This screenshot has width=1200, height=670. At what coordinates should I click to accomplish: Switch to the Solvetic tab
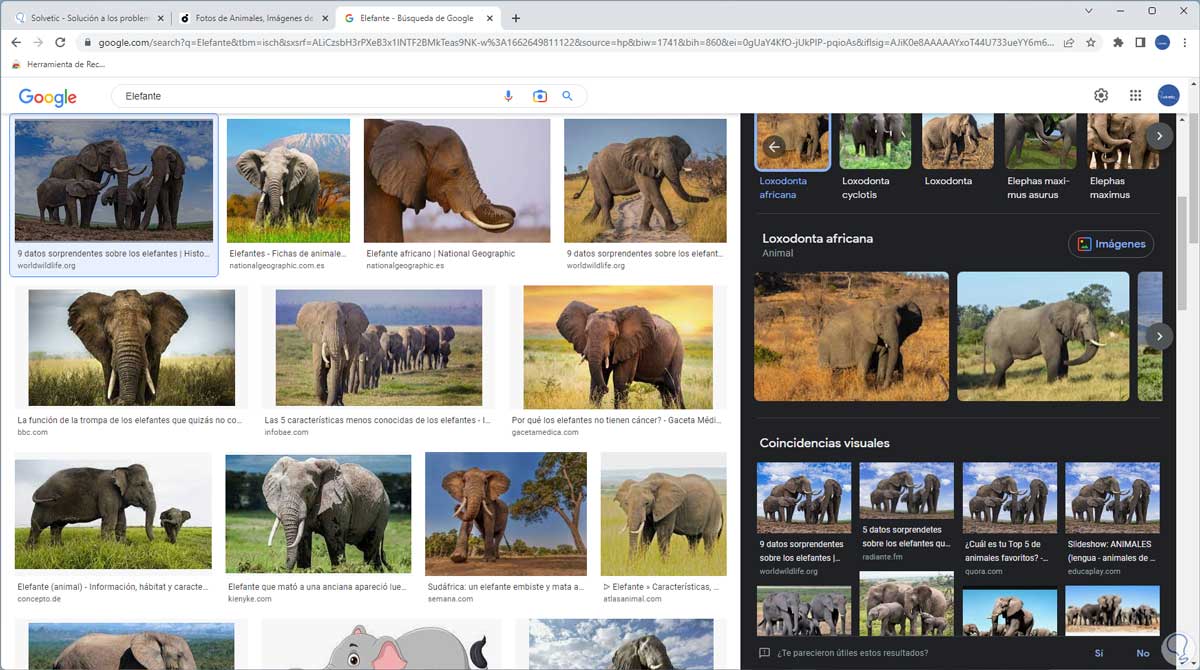click(x=89, y=18)
